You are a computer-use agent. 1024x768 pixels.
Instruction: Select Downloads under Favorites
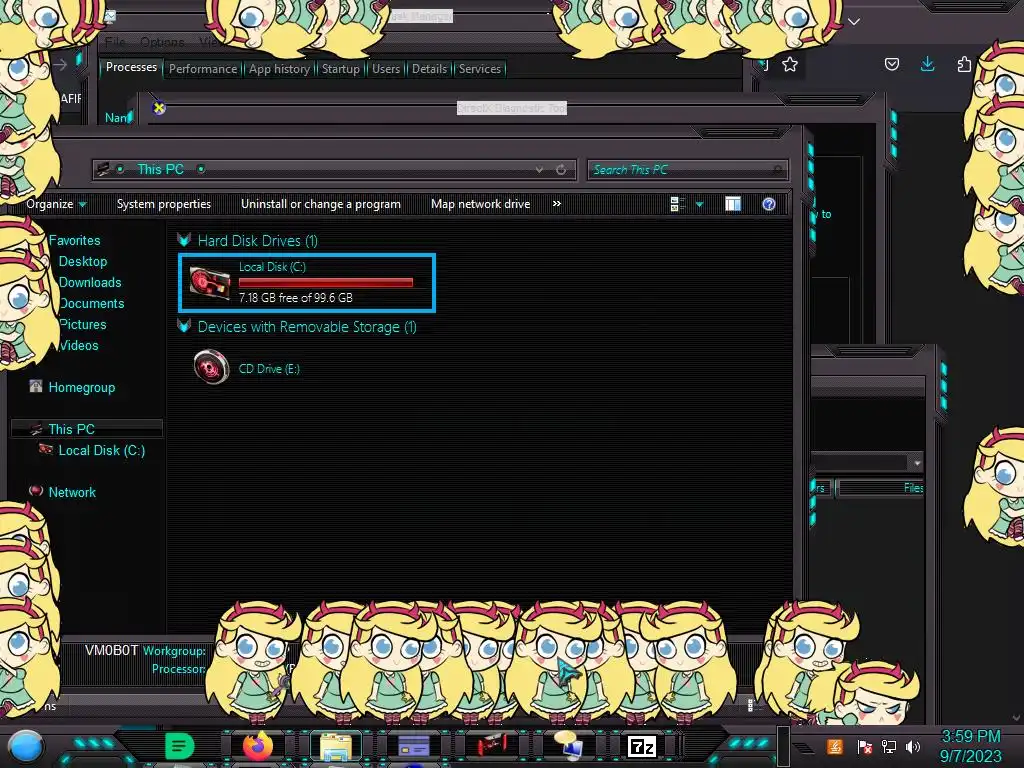point(90,282)
